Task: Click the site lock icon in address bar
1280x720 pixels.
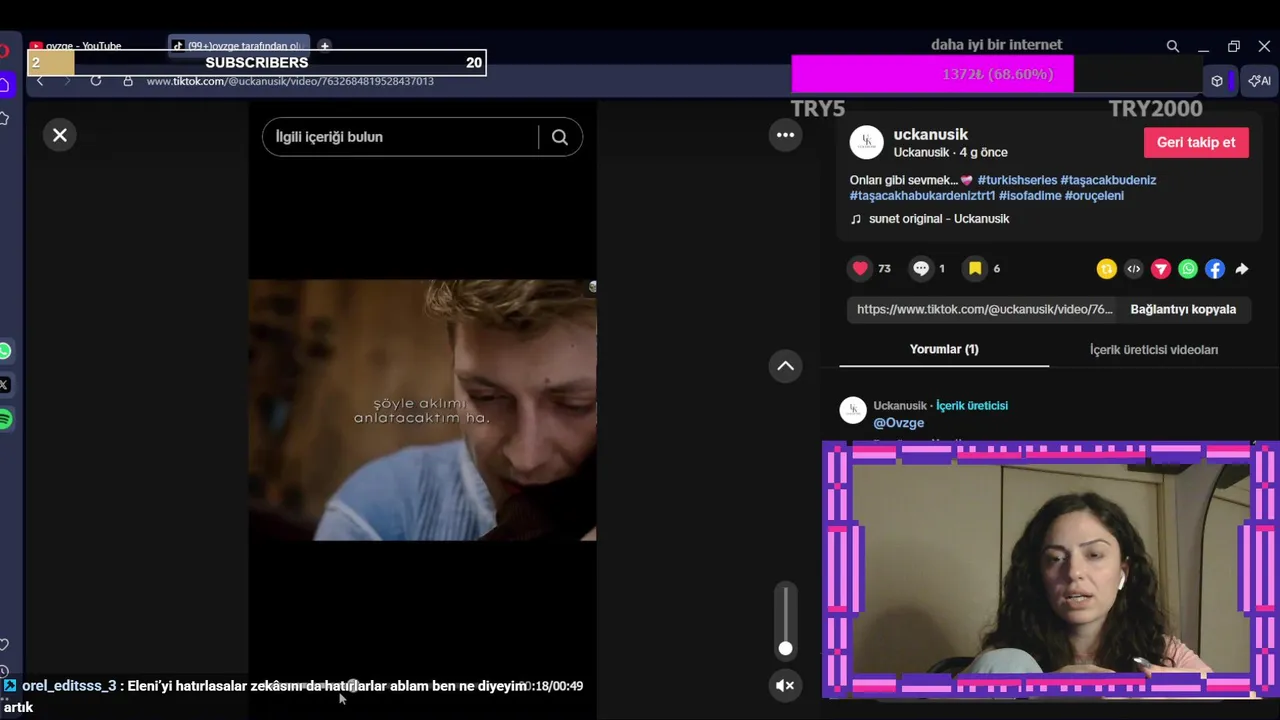Action: pos(128,81)
